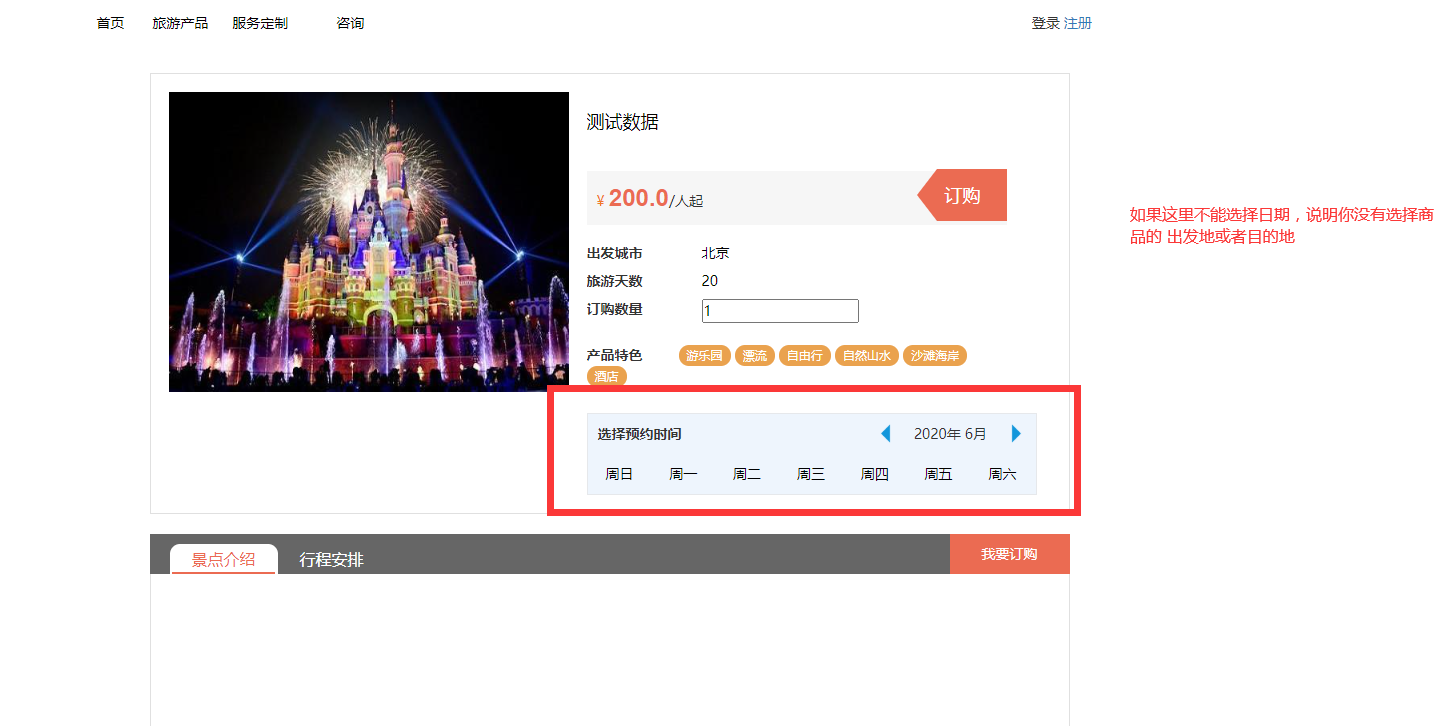Advance to next month in booking calendar
This screenshot has width=1452, height=726.
click(x=1016, y=434)
